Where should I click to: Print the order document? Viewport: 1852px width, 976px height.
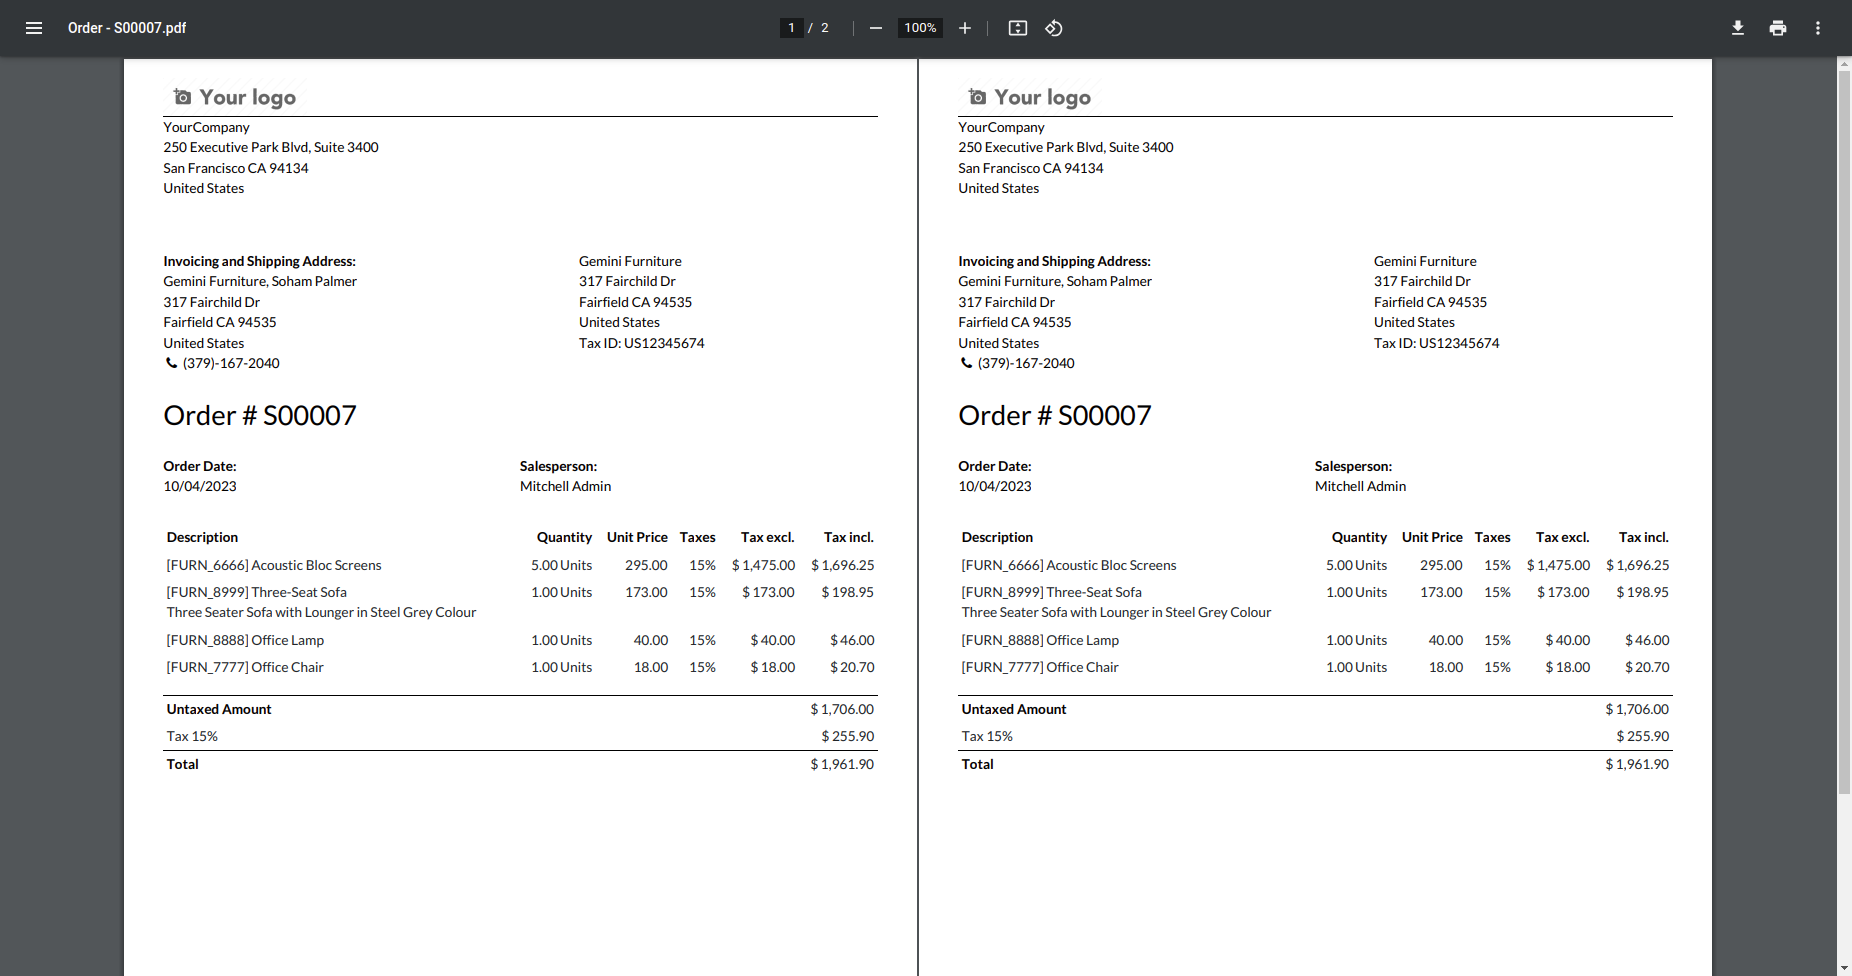pos(1778,28)
